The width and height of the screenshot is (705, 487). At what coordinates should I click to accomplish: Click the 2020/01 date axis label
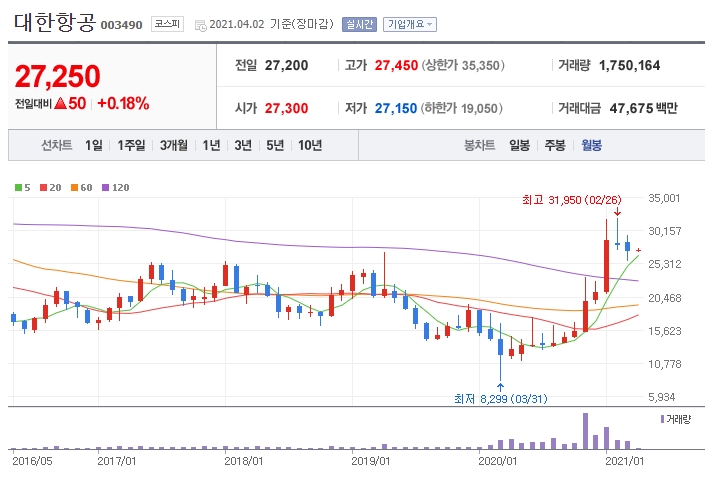click(498, 461)
